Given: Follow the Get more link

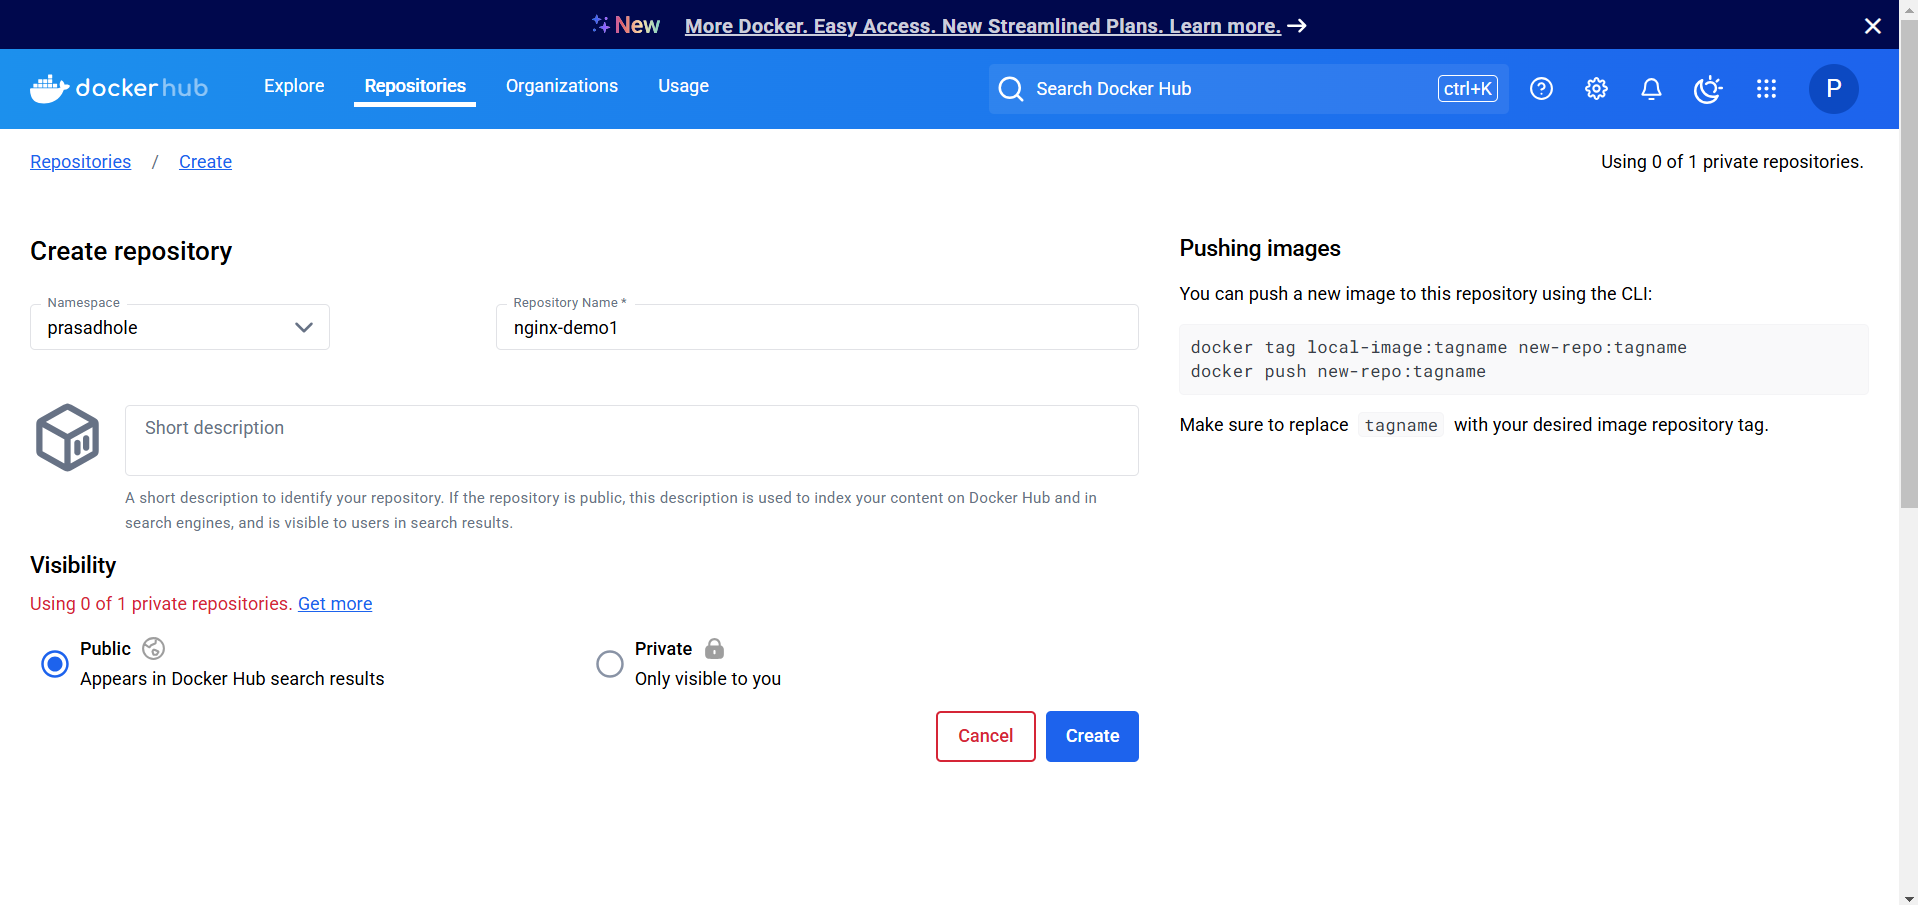Looking at the screenshot, I should pyautogui.click(x=335, y=604).
